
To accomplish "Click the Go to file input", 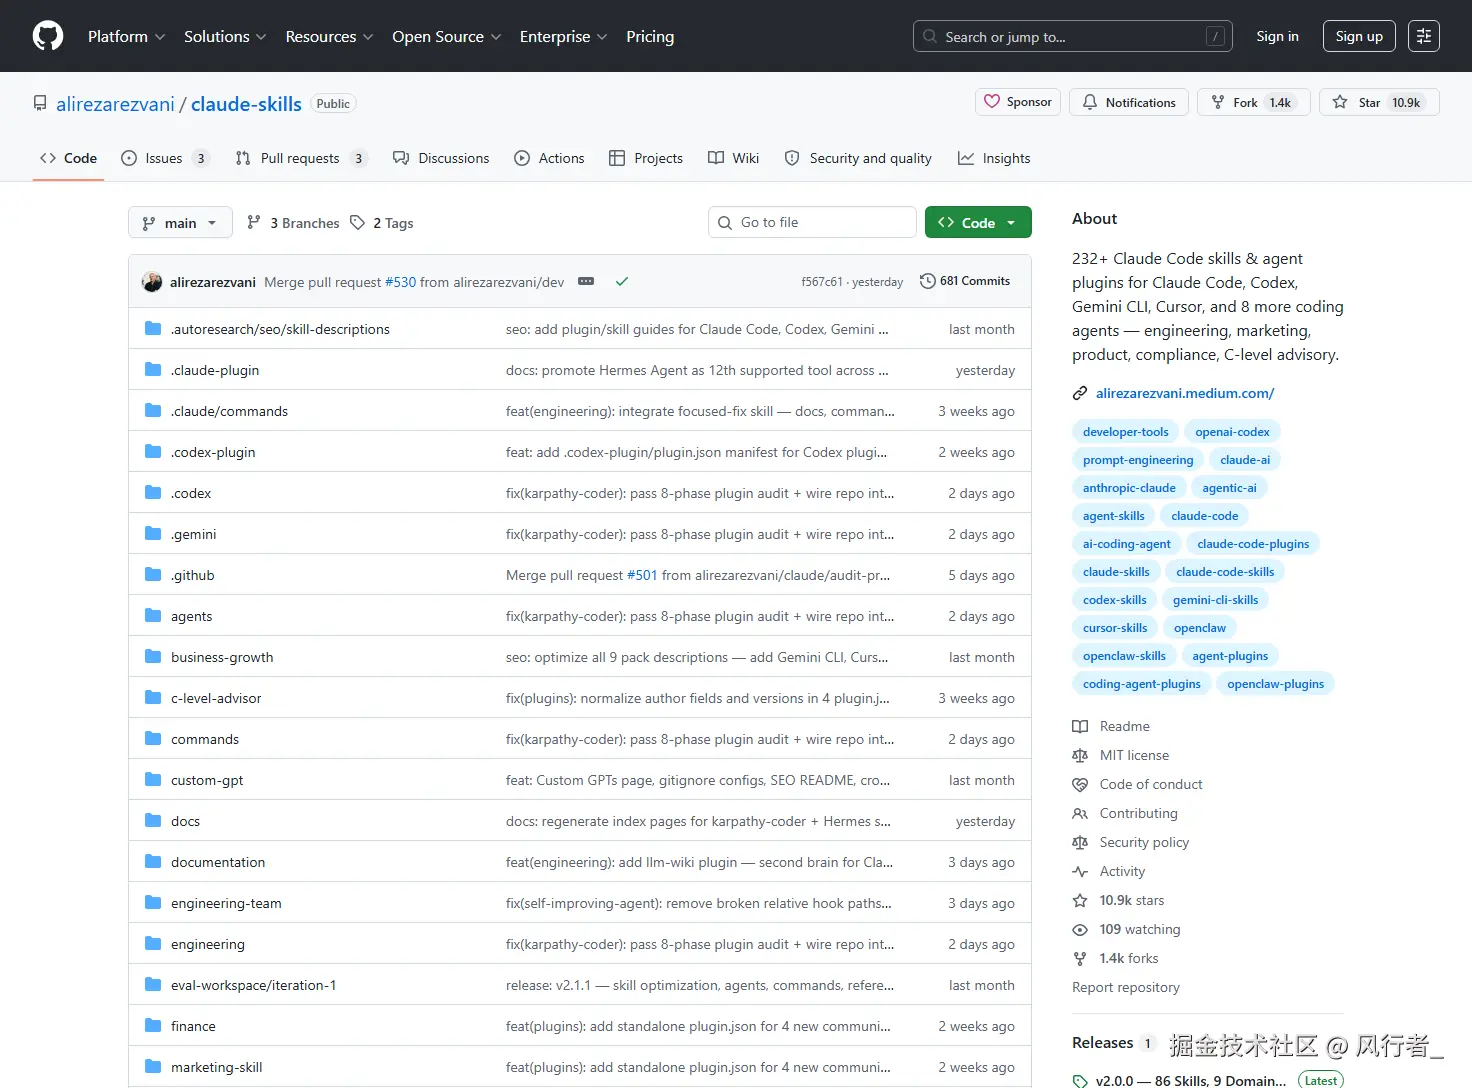I will coord(812,222).
